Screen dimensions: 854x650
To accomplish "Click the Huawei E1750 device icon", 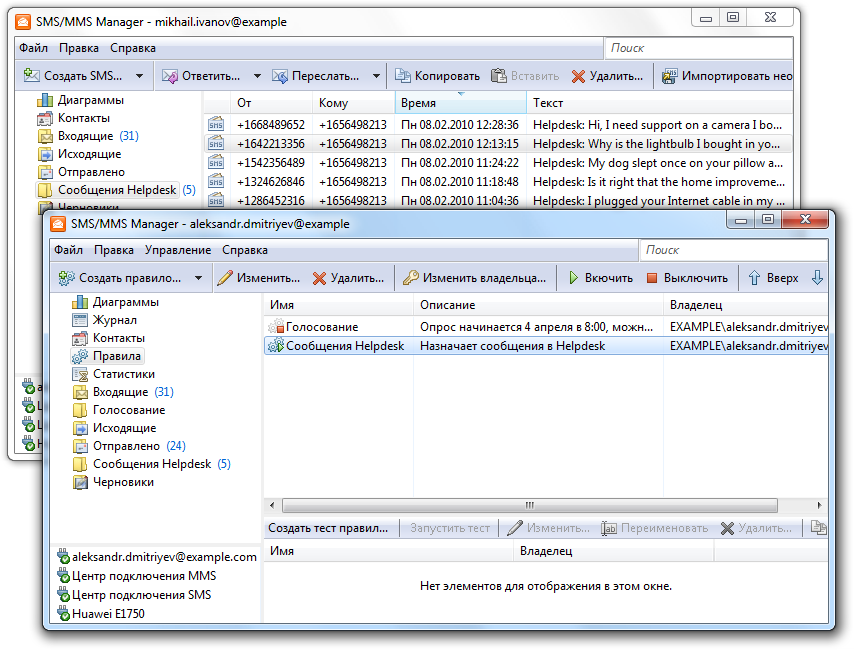I will pyautogui.click(x=63, y=614).
